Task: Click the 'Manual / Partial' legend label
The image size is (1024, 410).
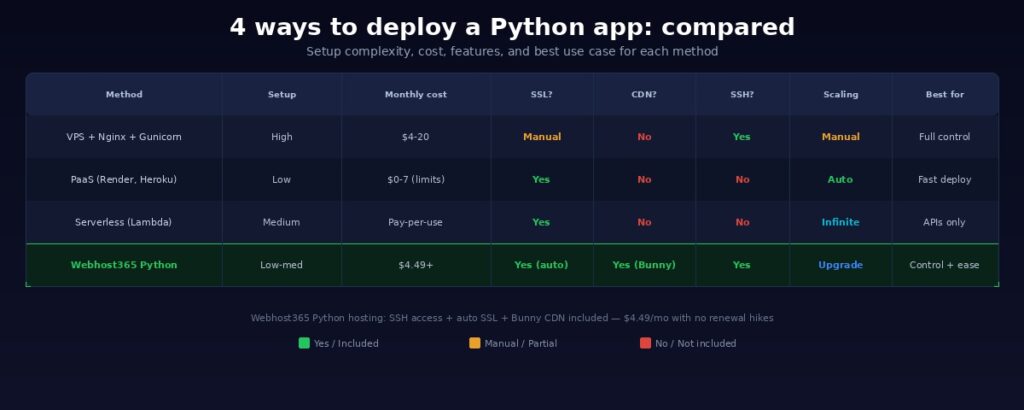Action: (x=520, y=343)
